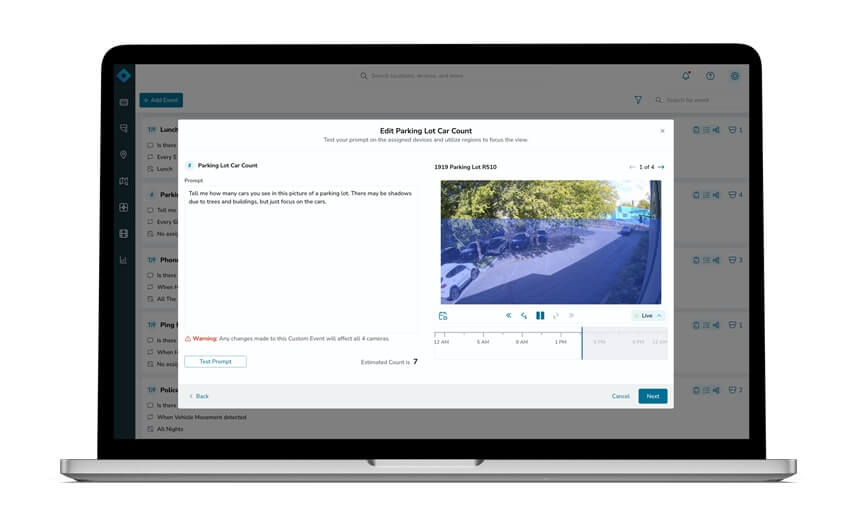The height and width of the screenshot is (520, 850).
Task: Click the camera count icon in Phone row
Action: click(732, 260)
